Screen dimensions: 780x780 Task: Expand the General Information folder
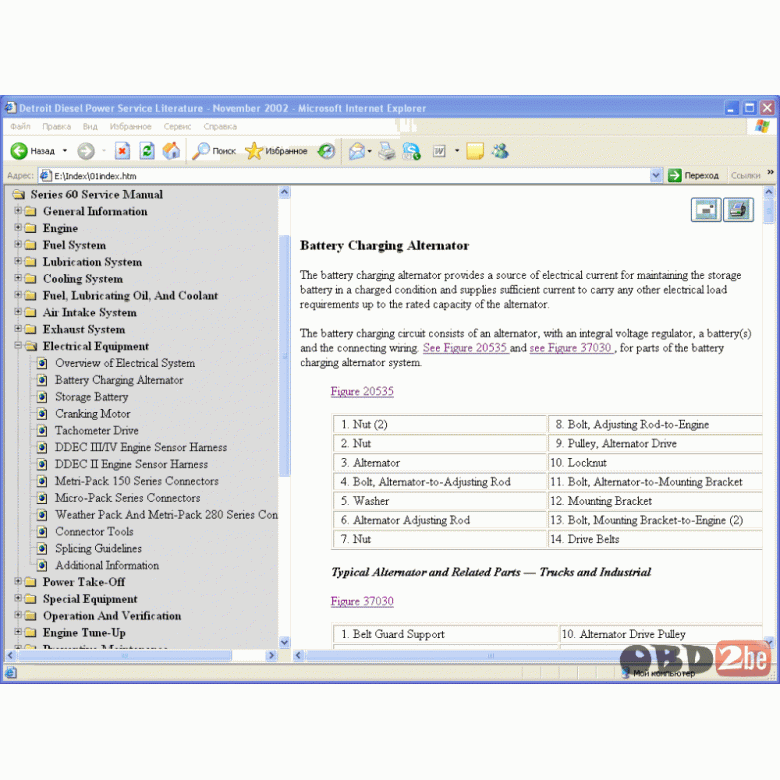18,211
